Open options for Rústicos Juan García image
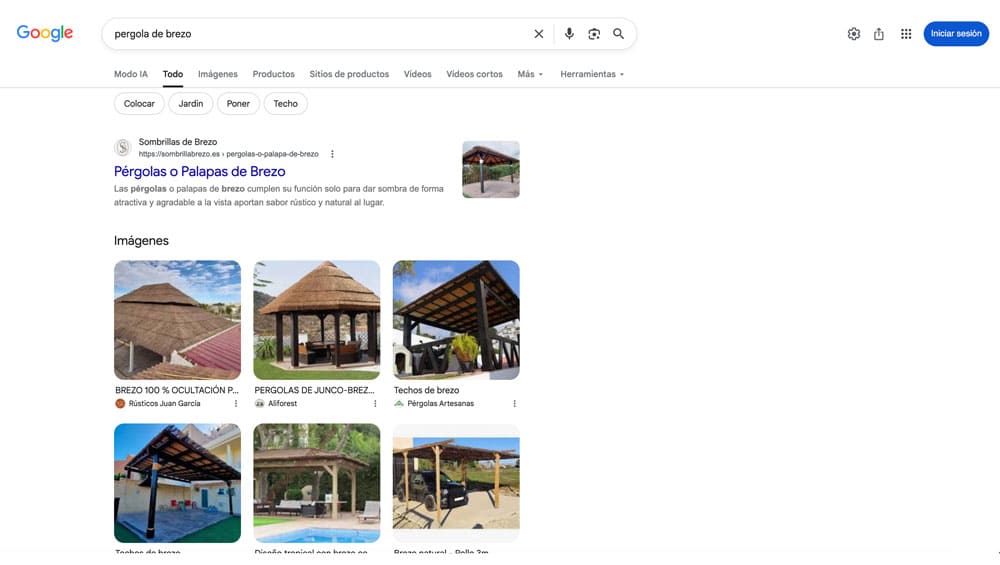The image size is (1000, 565). point(236,404)
